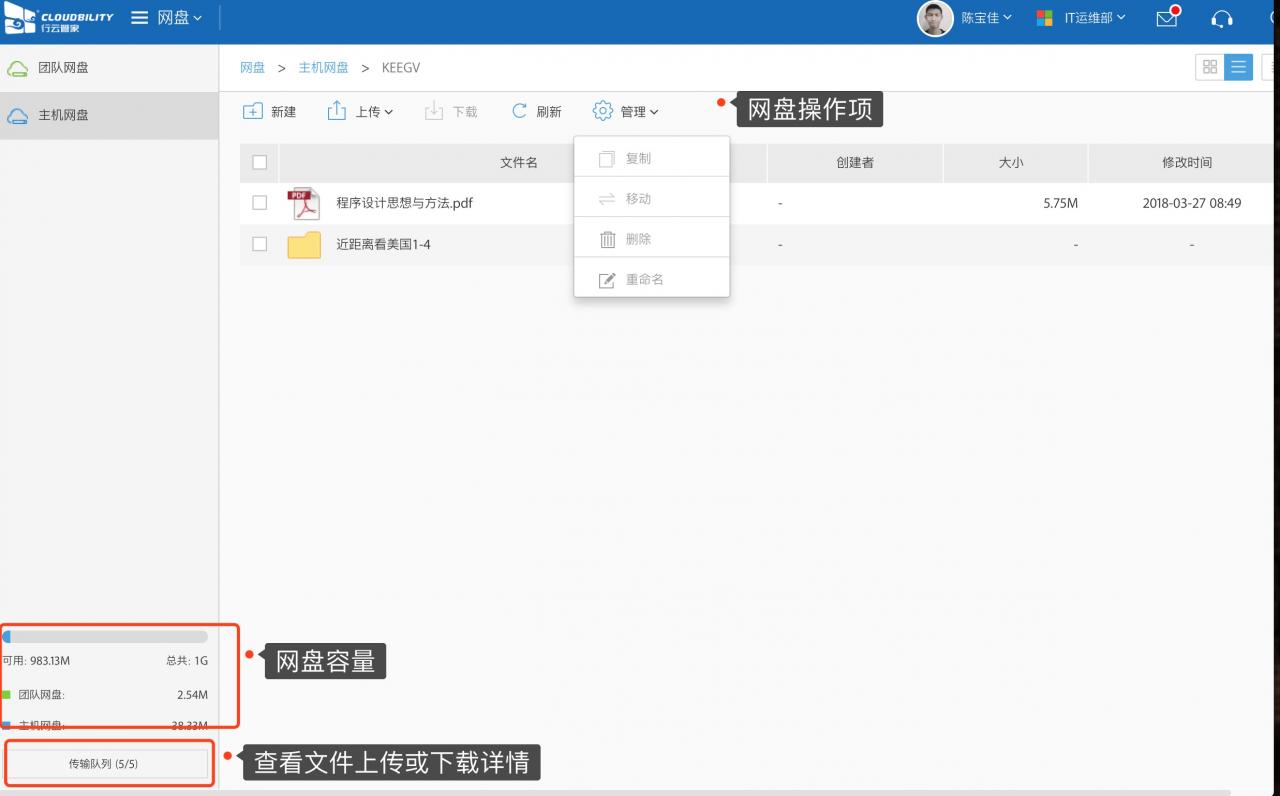1280x796 pixels.
Task: Click the storage capacity usage bar
Action: tap(105, 636)
